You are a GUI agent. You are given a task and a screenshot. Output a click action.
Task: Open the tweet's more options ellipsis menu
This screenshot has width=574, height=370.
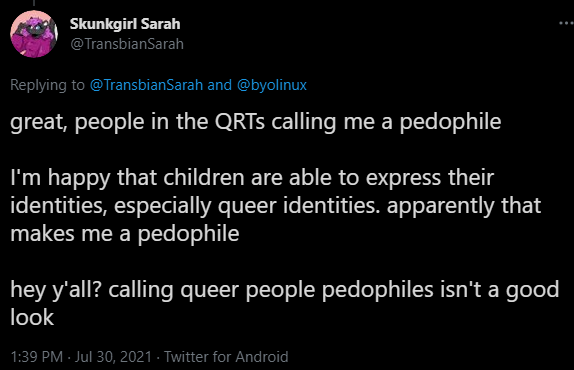click(x=567, y=23)
